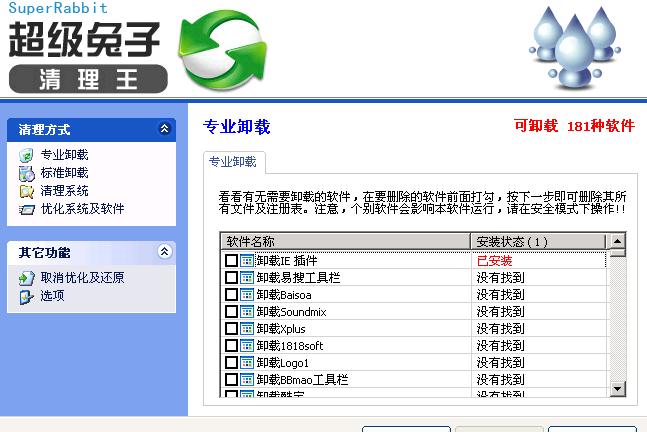Viewport: 647px width, 432px height.
Task: Select the 卸载1818soft row text
Action: point(290,346)
